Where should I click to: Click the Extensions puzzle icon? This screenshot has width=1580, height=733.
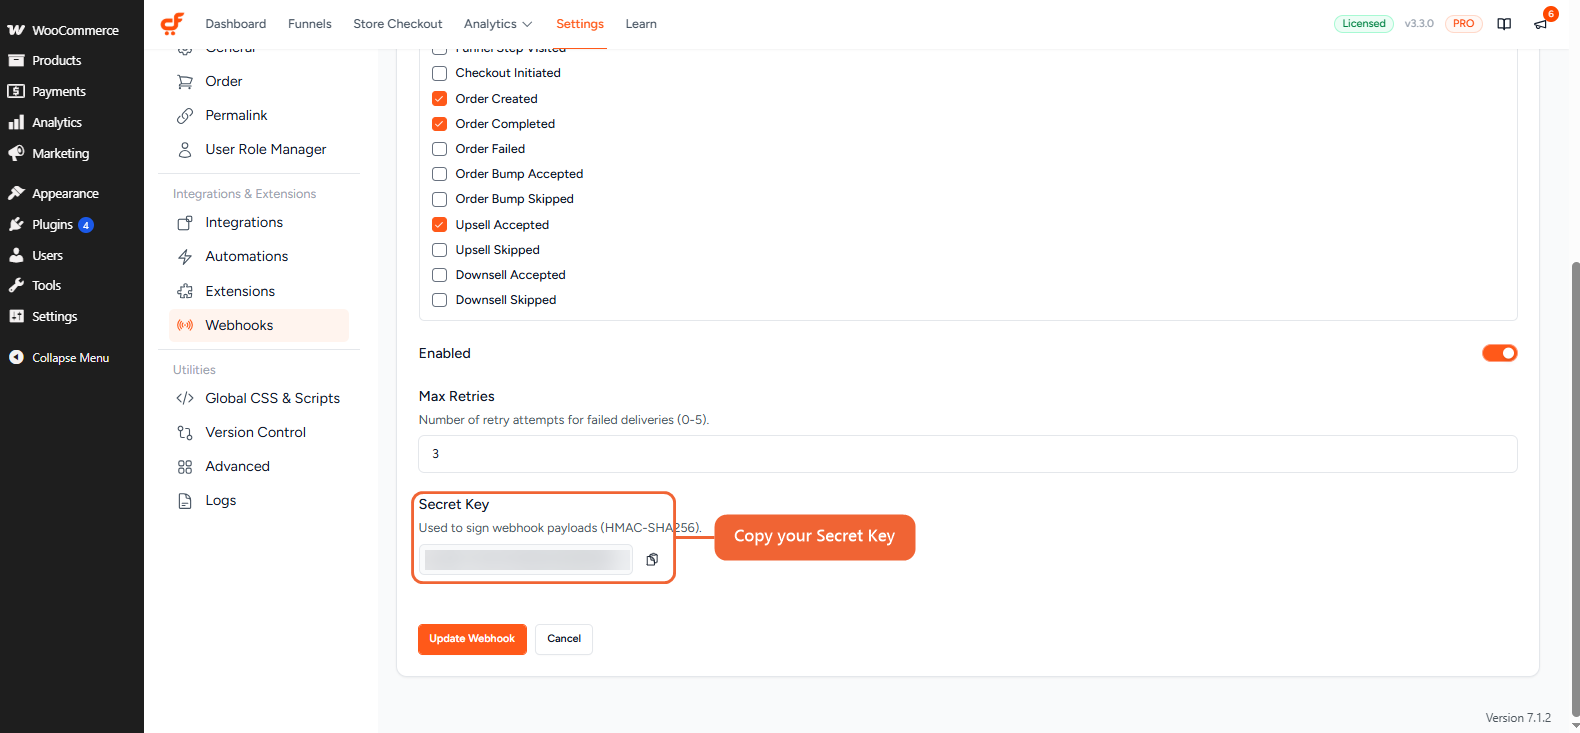tap(185, 292)
